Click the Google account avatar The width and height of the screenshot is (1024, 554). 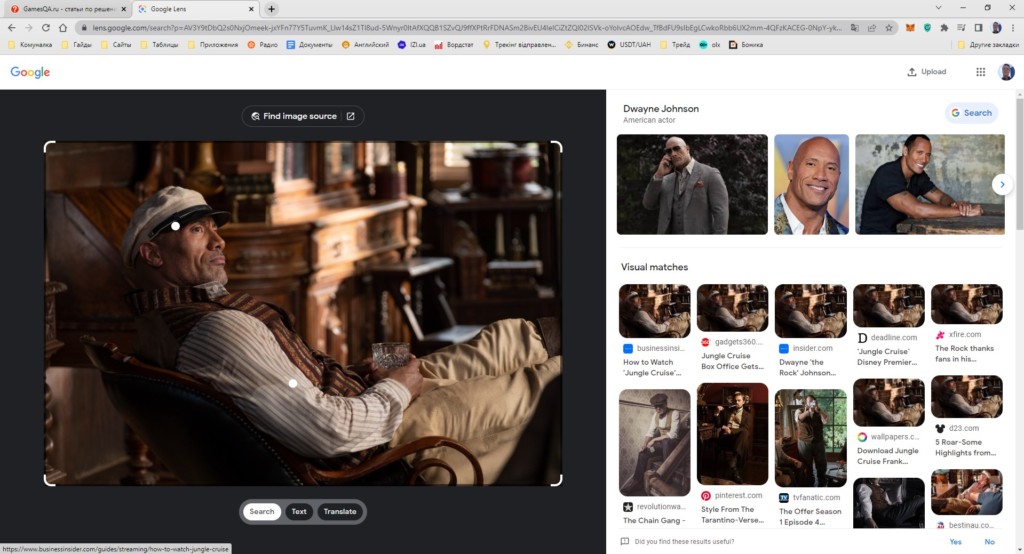[1006, 72]
